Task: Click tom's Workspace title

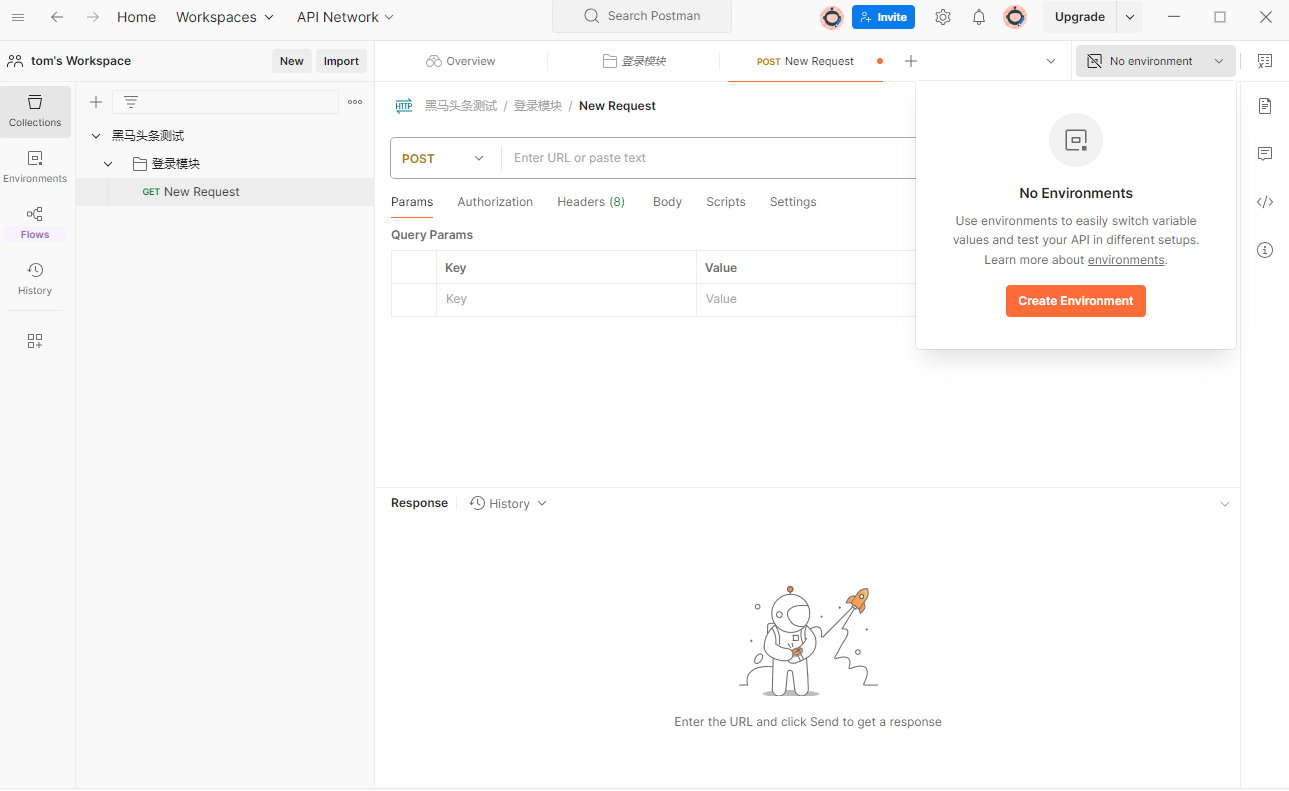Action: 81,61
